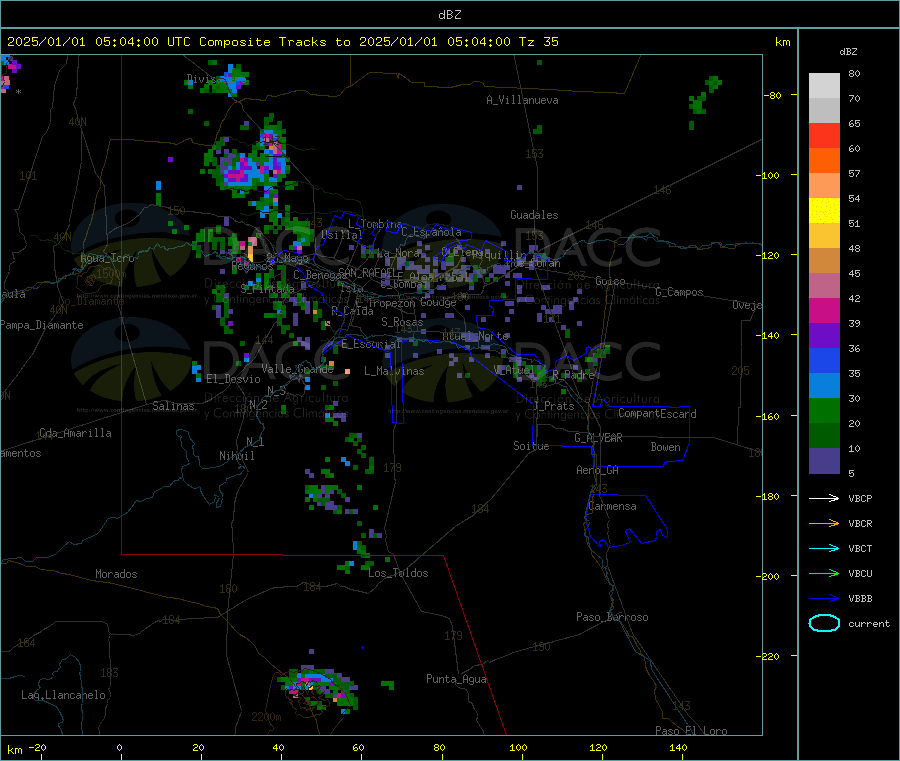Click the 'Morados' map label
Viewport: 900px width, 761px height.
pos(116,574)
